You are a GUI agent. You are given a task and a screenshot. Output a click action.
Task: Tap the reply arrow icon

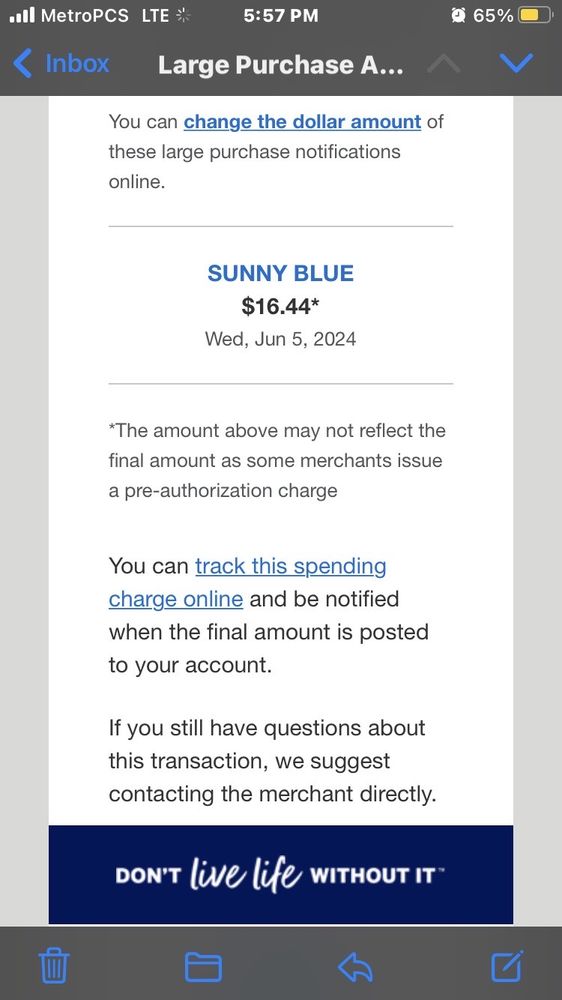tap(355, 967)
